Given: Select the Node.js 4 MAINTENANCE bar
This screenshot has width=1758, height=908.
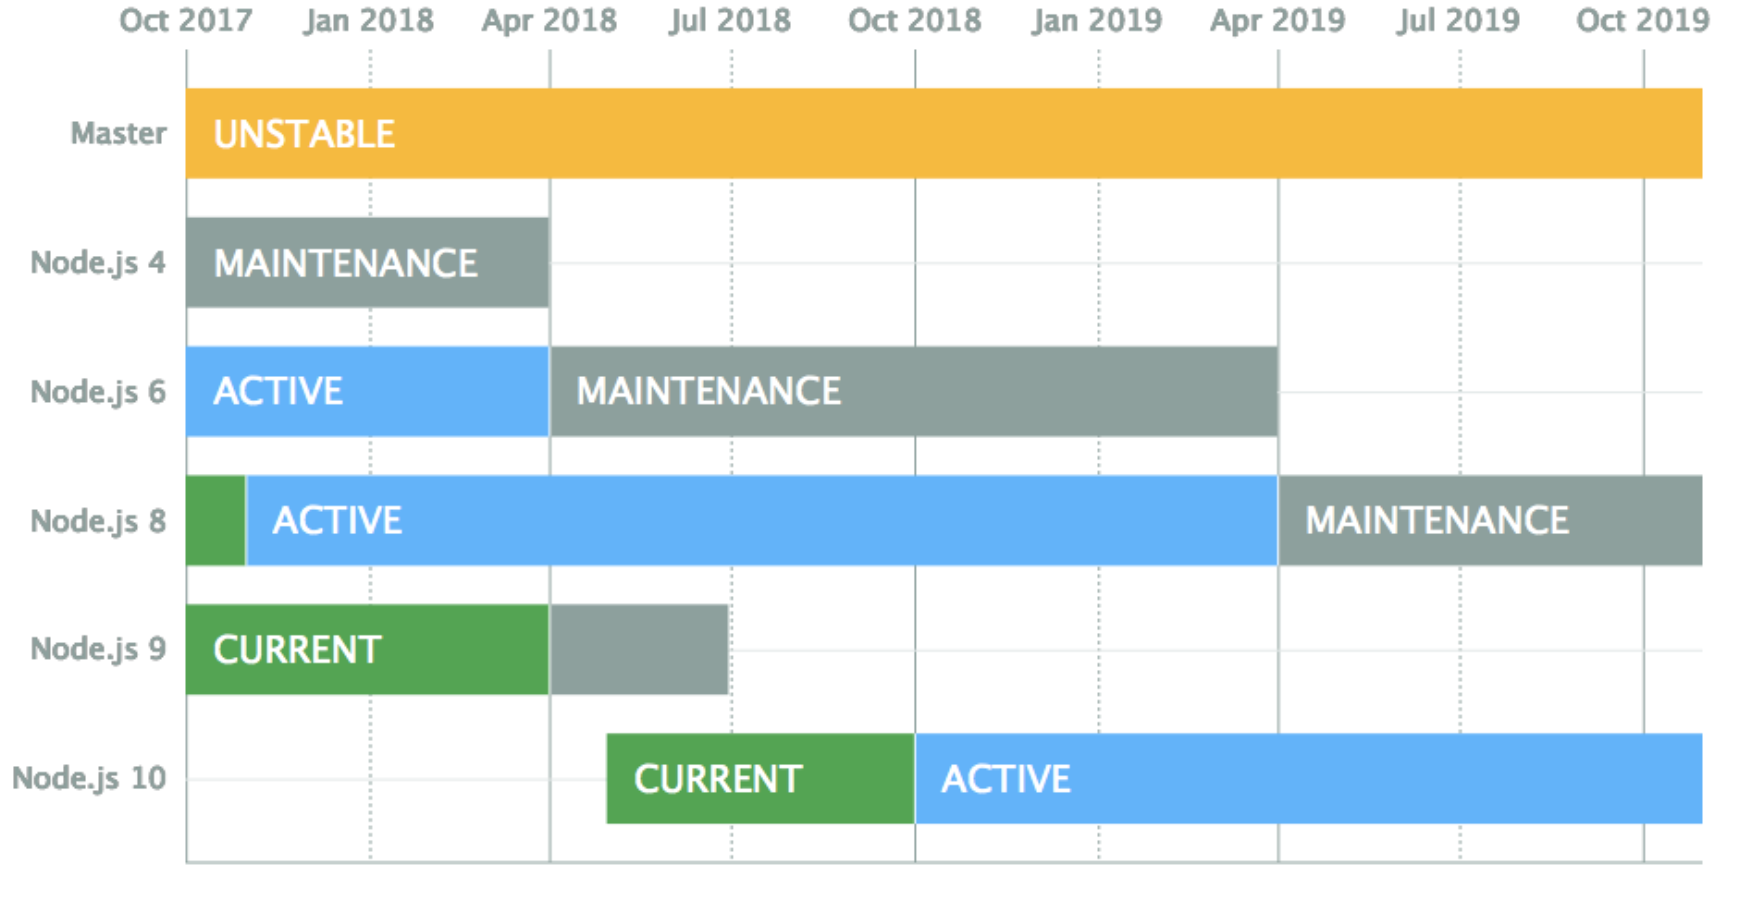Looking at the screenshot, I should point(367,263).
